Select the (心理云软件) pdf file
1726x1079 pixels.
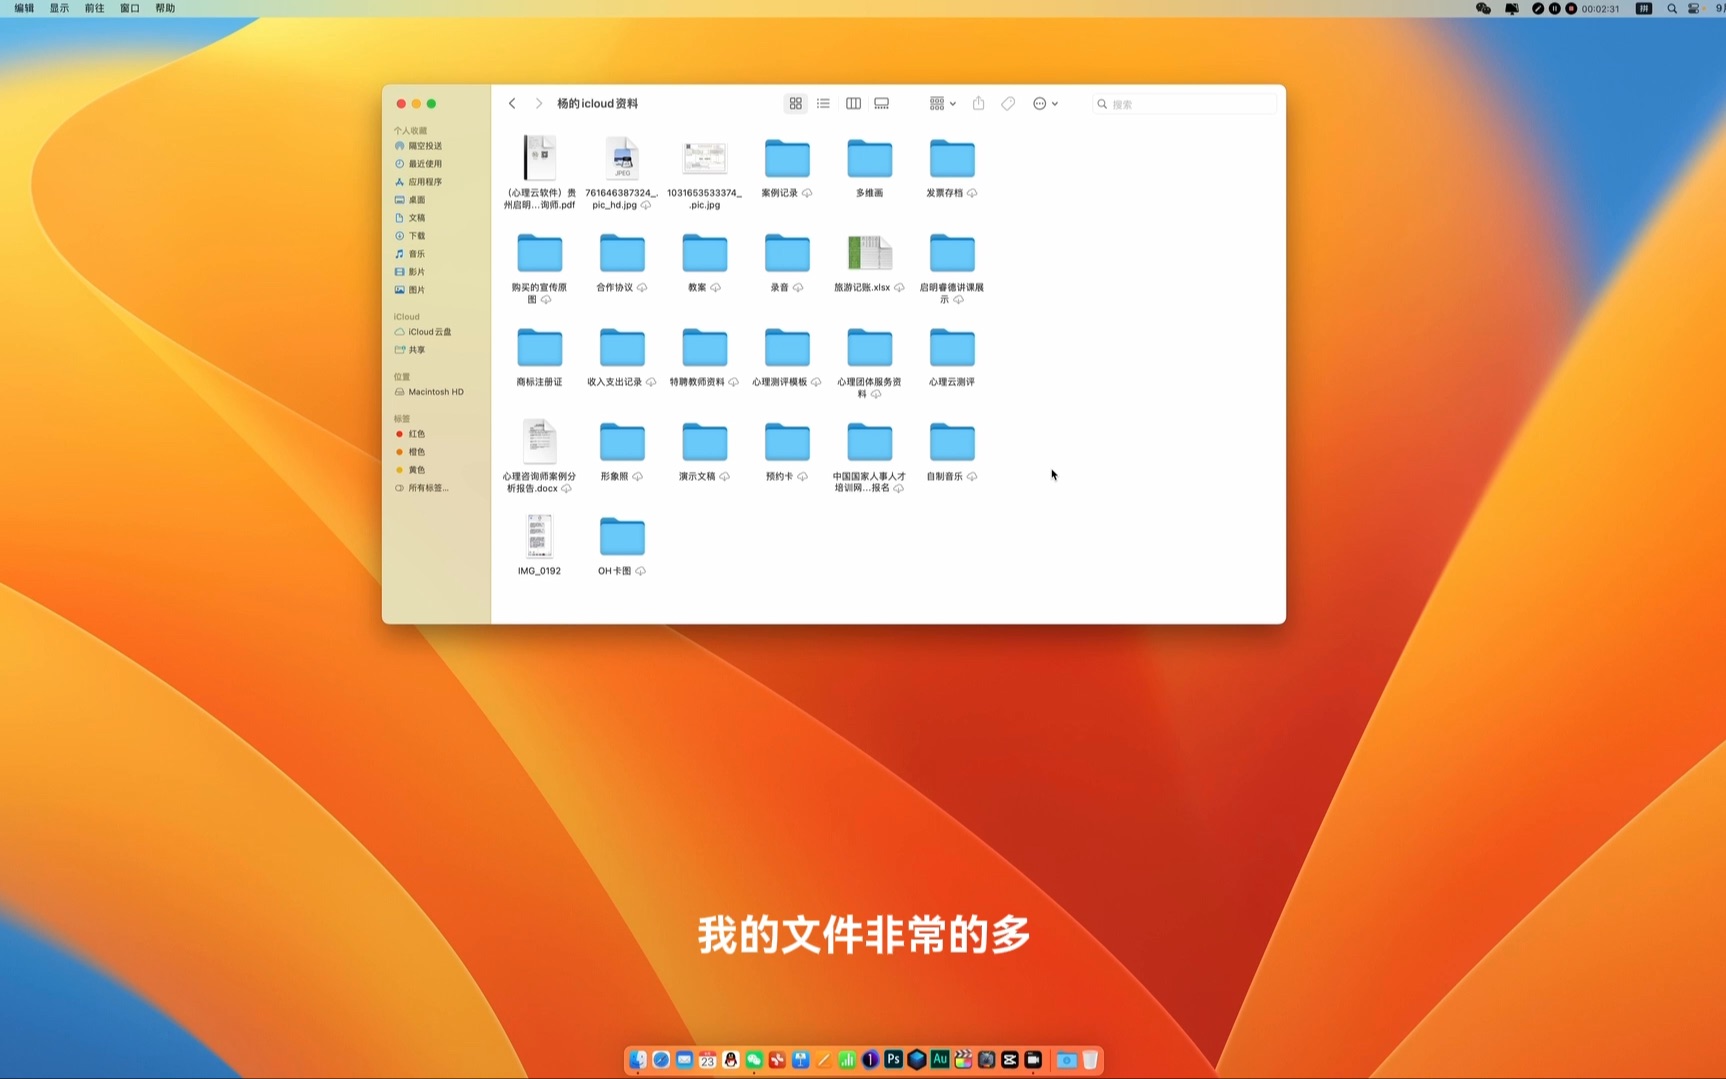tap(540, 159)
